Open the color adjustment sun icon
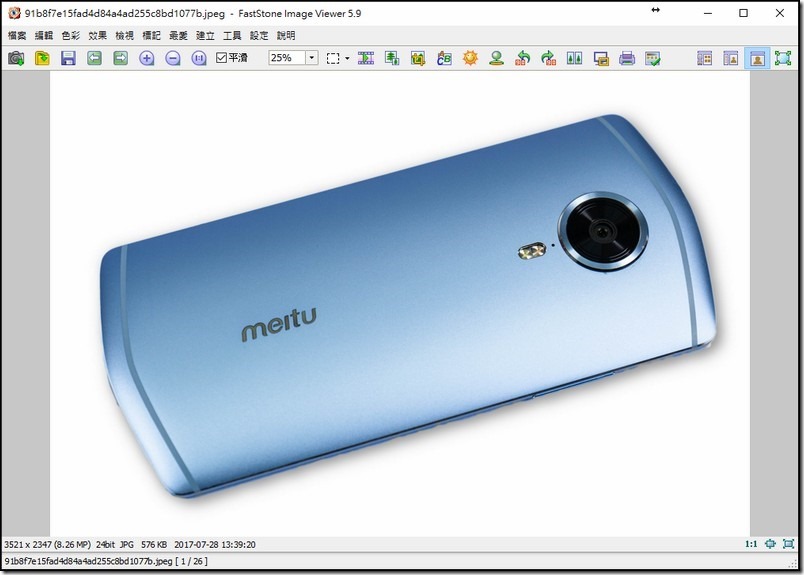Viewport: 804px width, 575px height. [470, 59]
